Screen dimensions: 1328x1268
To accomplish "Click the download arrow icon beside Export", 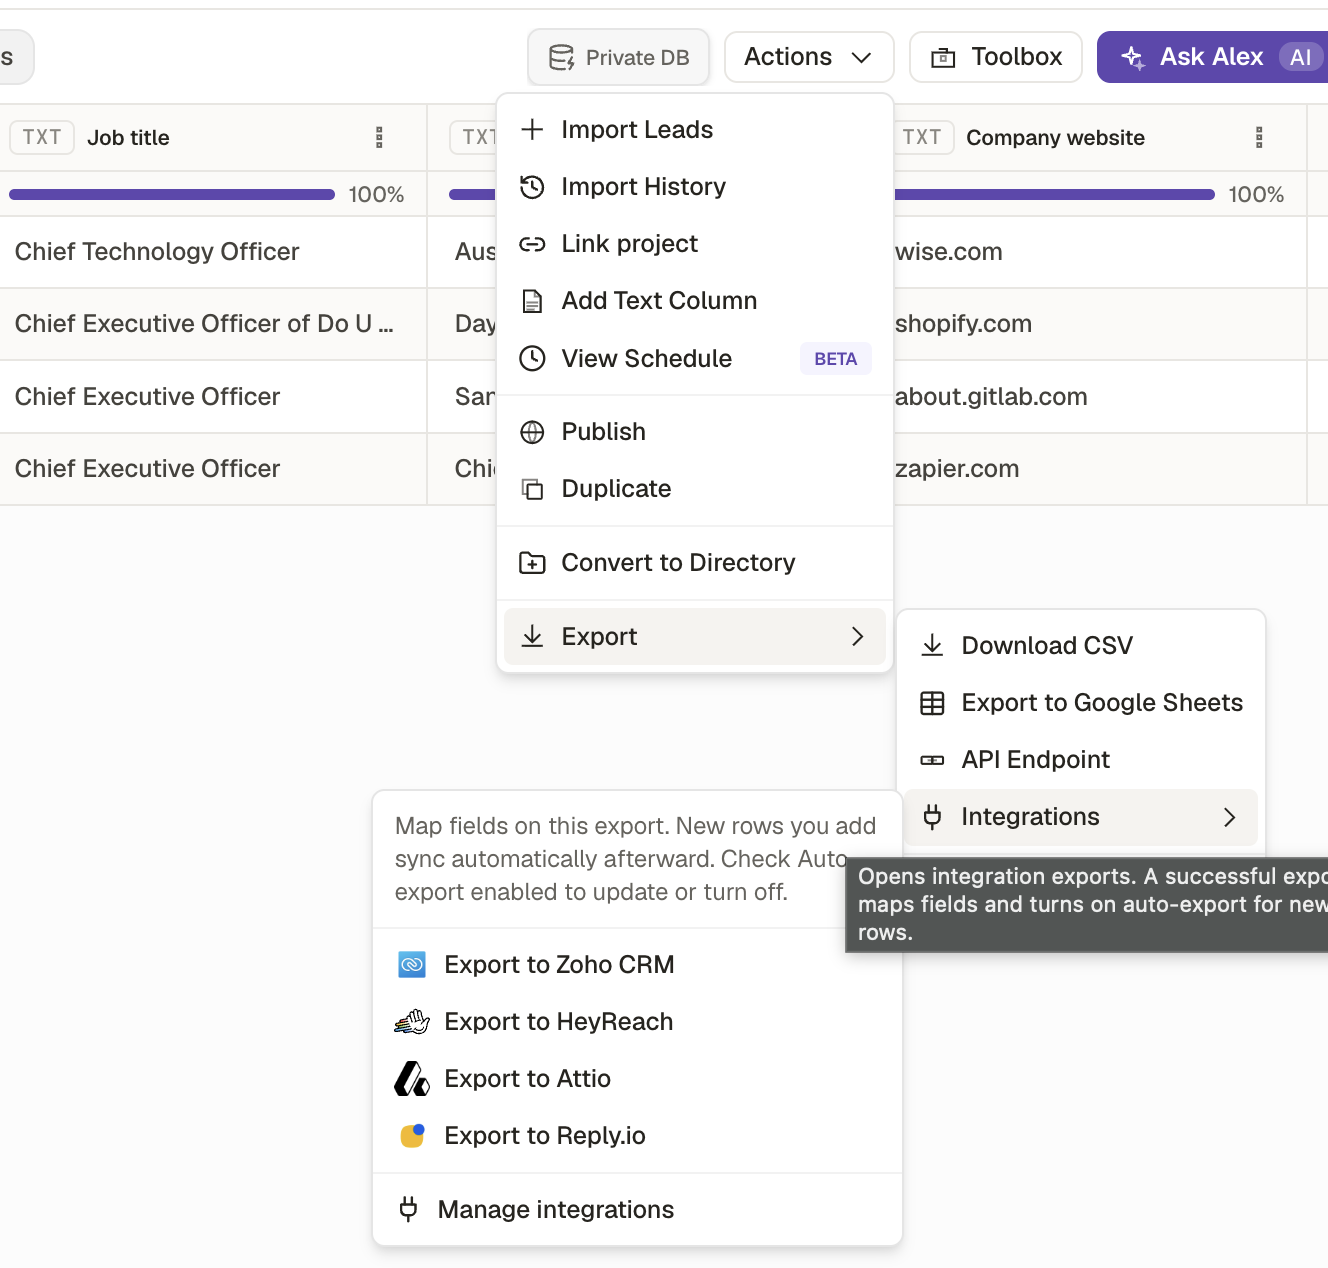I will tap(532, 636).
